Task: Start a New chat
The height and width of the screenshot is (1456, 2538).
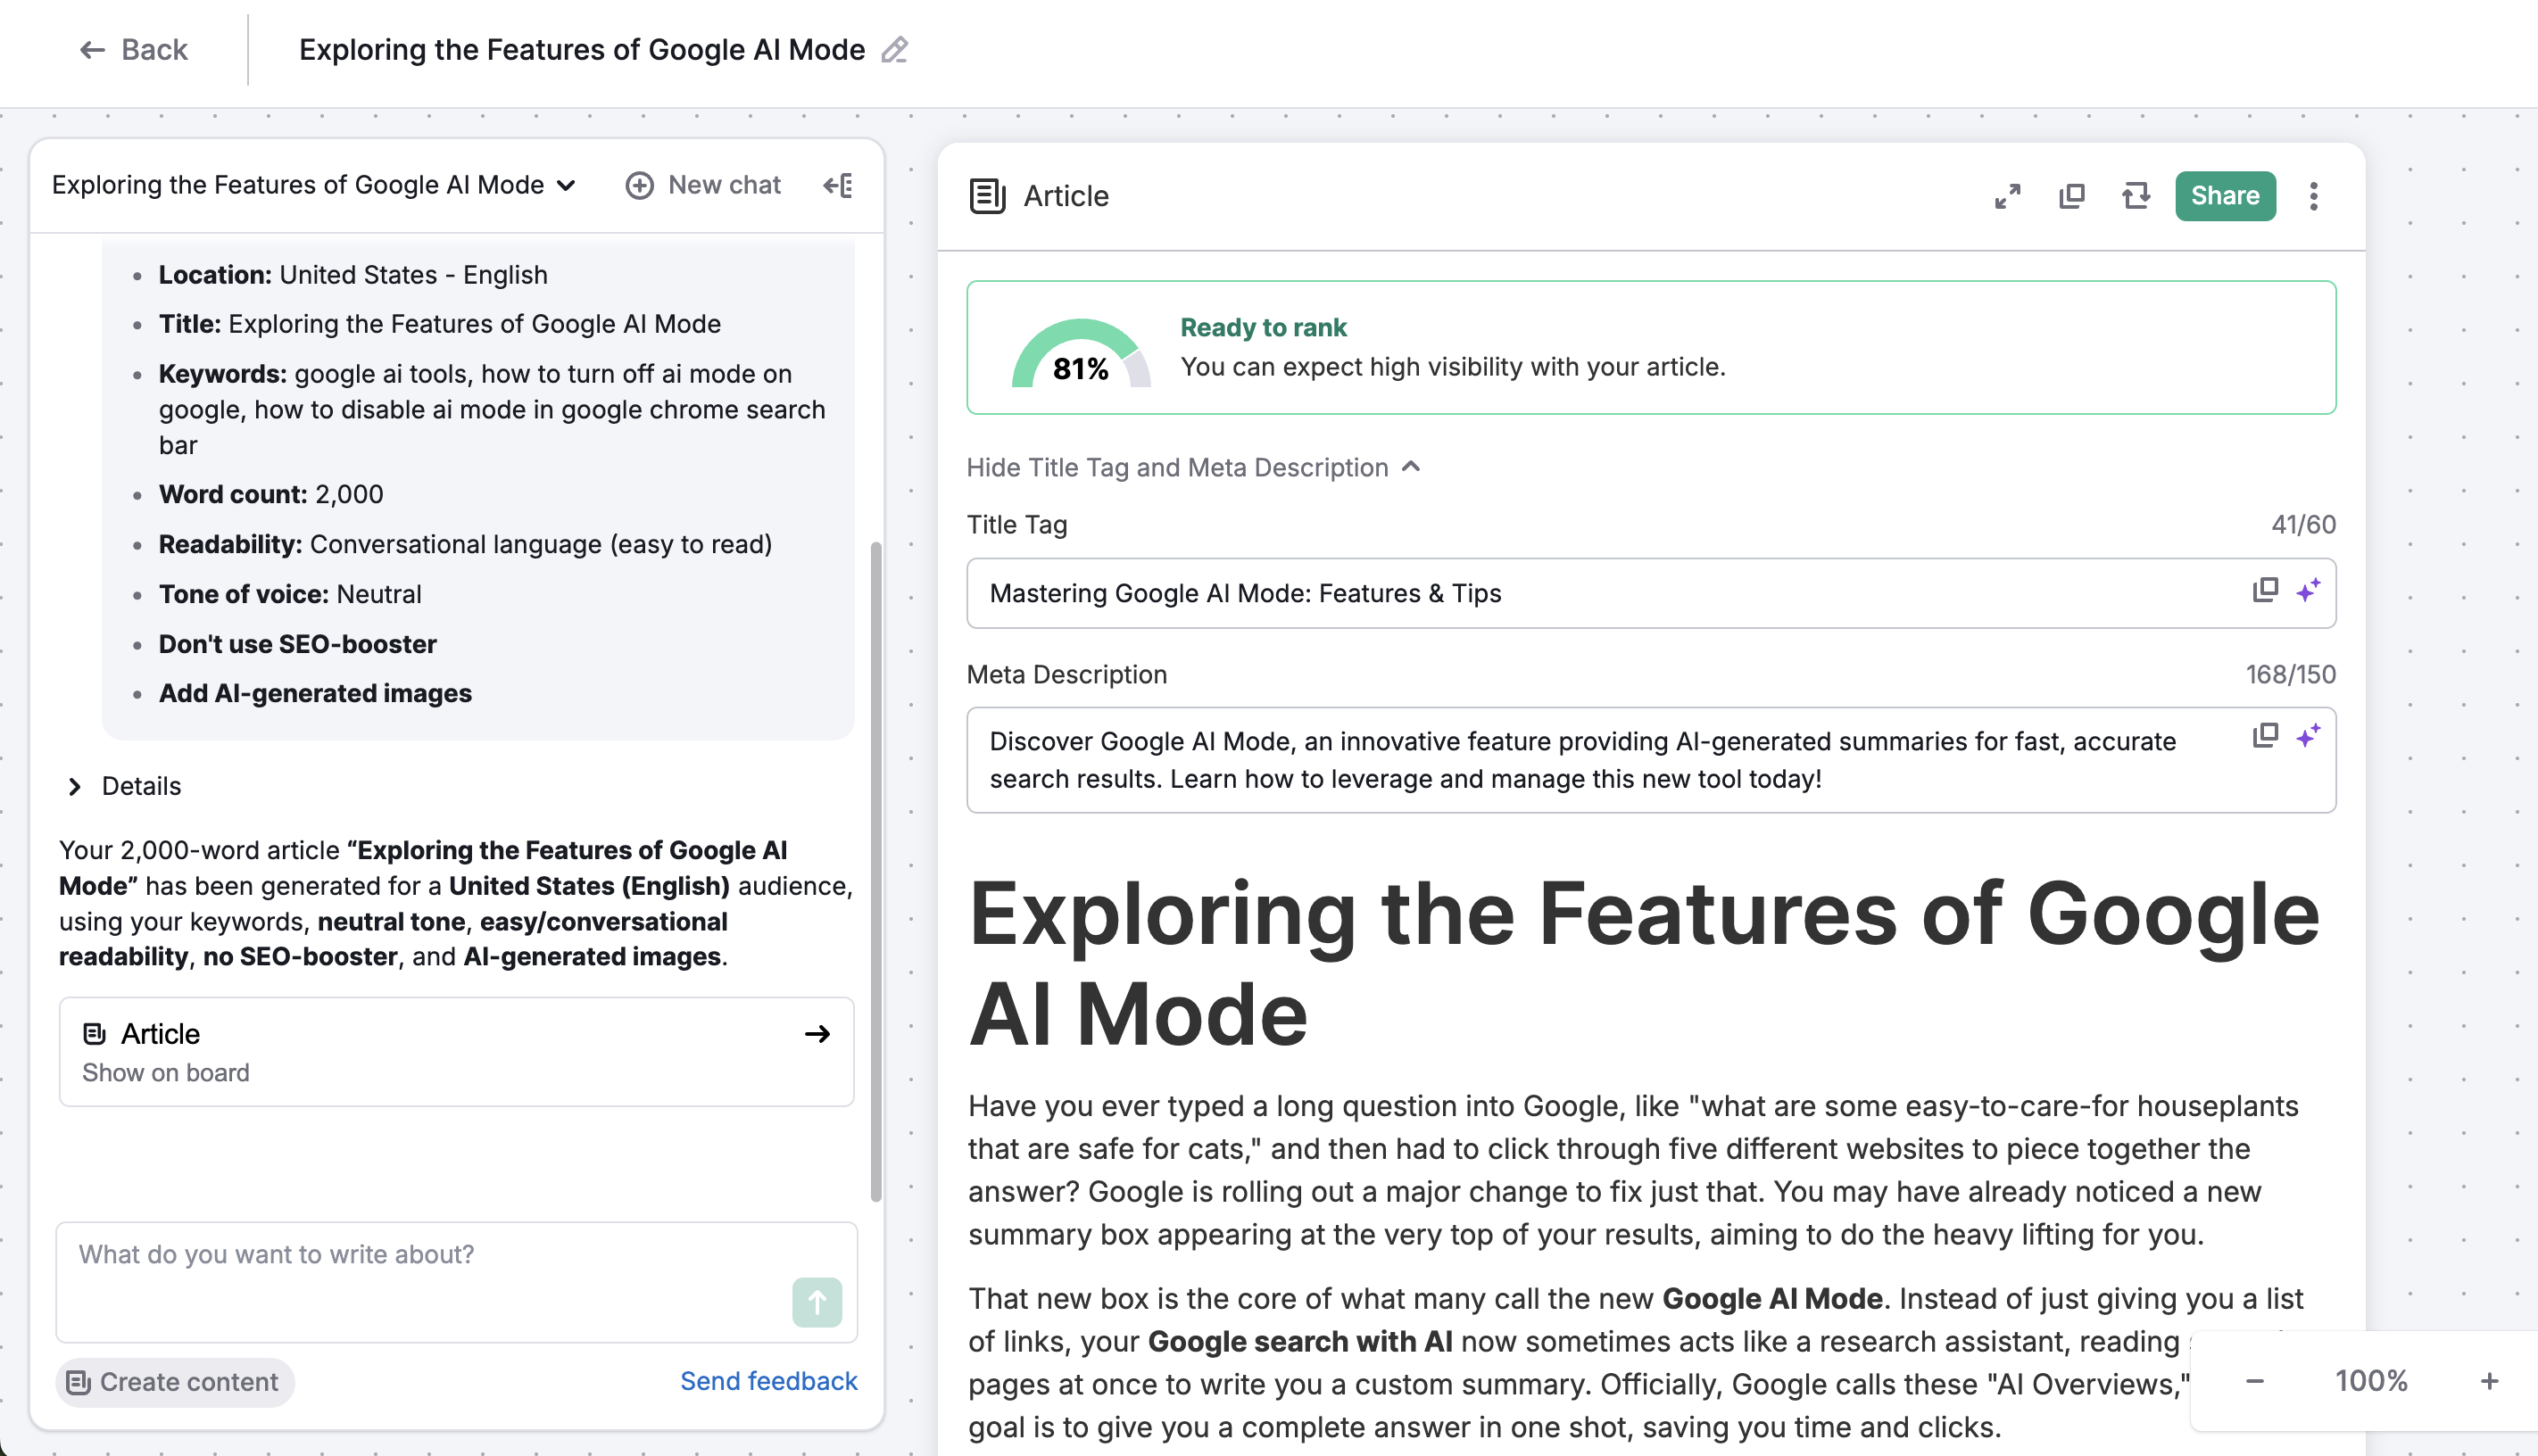Action: (703, 185)
